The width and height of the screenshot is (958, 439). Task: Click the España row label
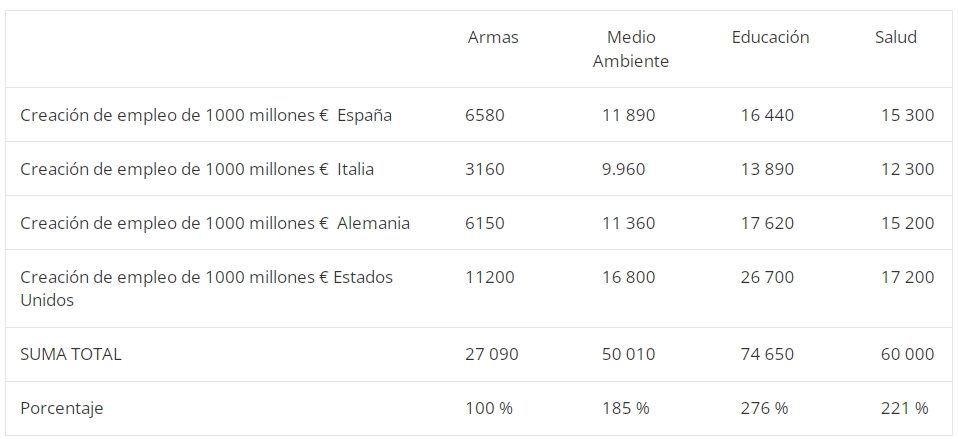pos(206,115)
